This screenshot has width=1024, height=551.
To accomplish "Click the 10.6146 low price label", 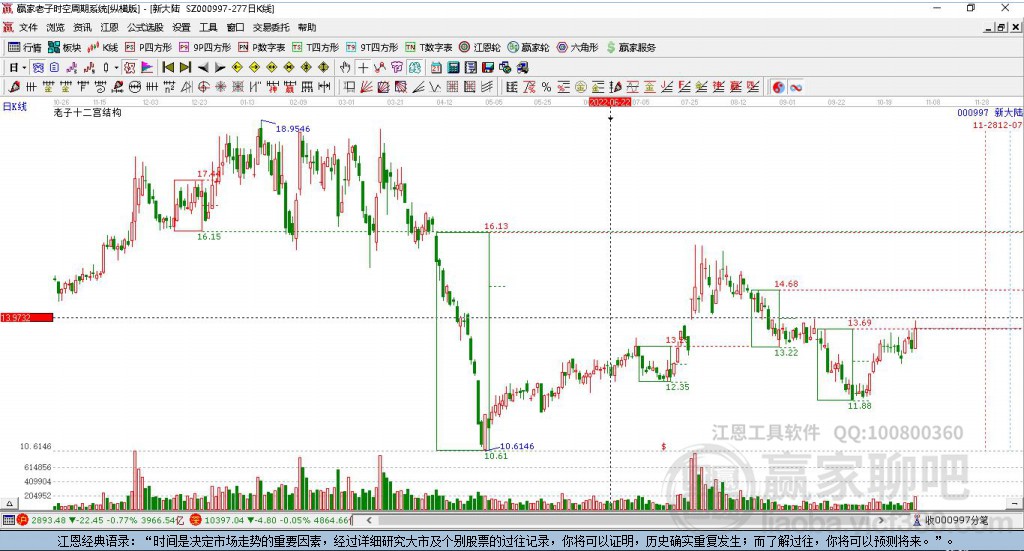I will pos(517,446).
